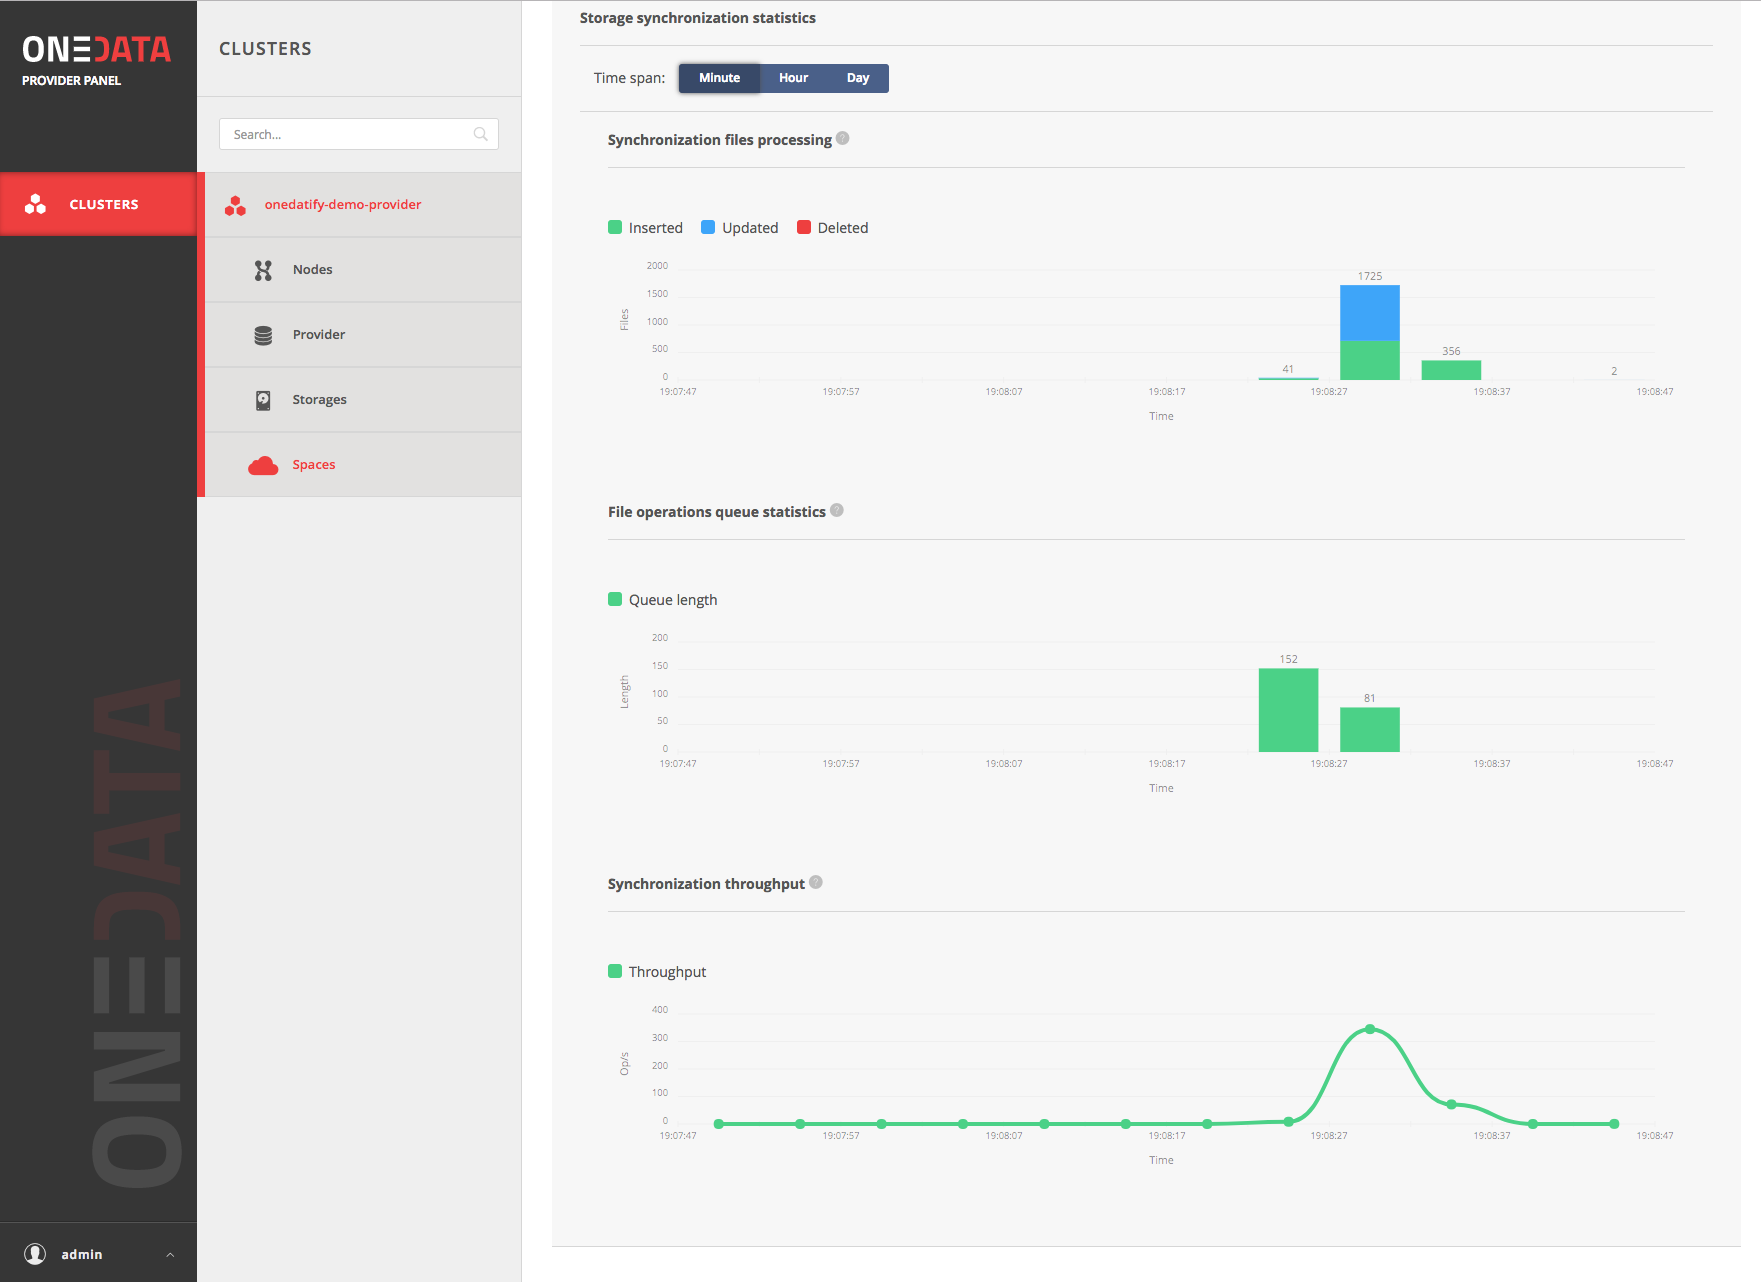Expand the admin account menu chevron

point(170,1255)
